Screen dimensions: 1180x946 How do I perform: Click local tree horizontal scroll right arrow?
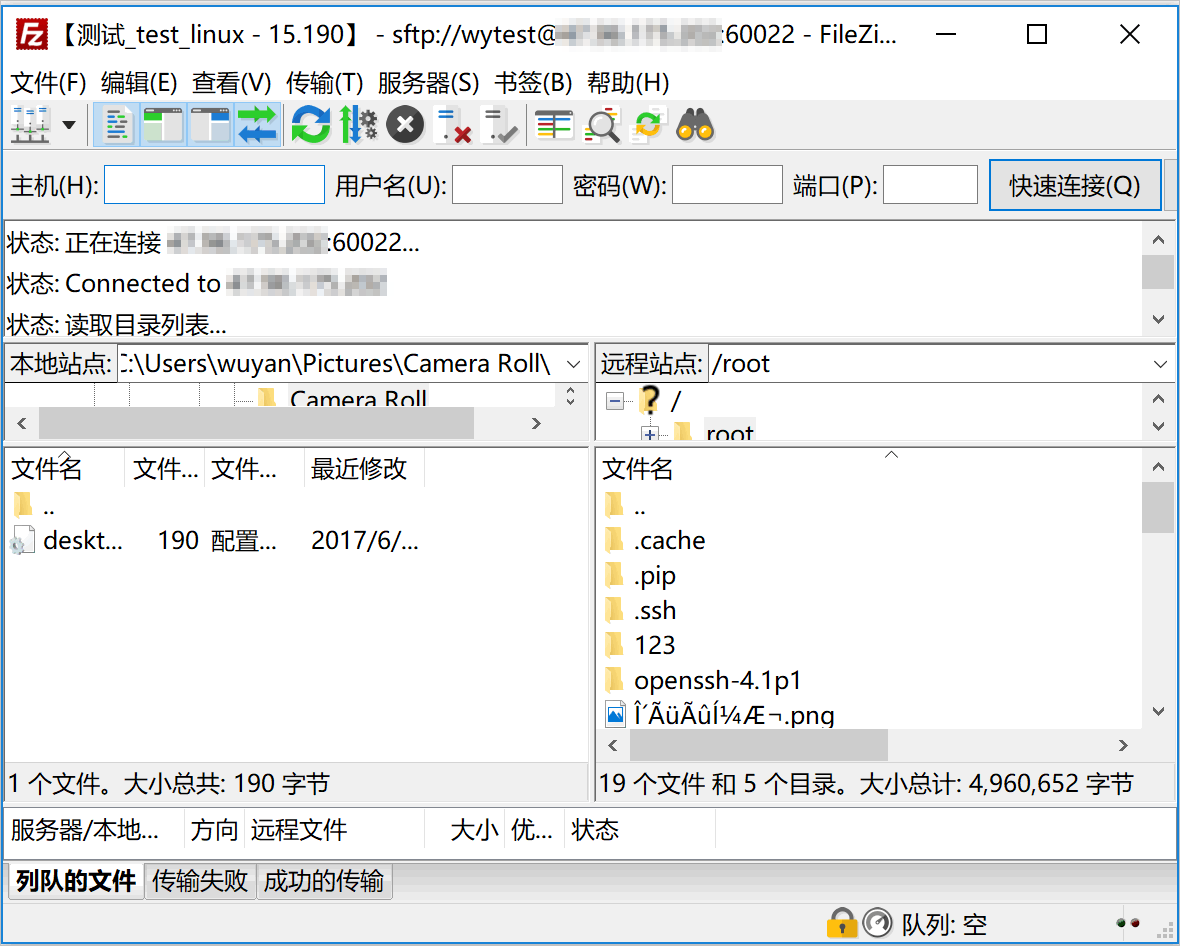pos(536,423)
